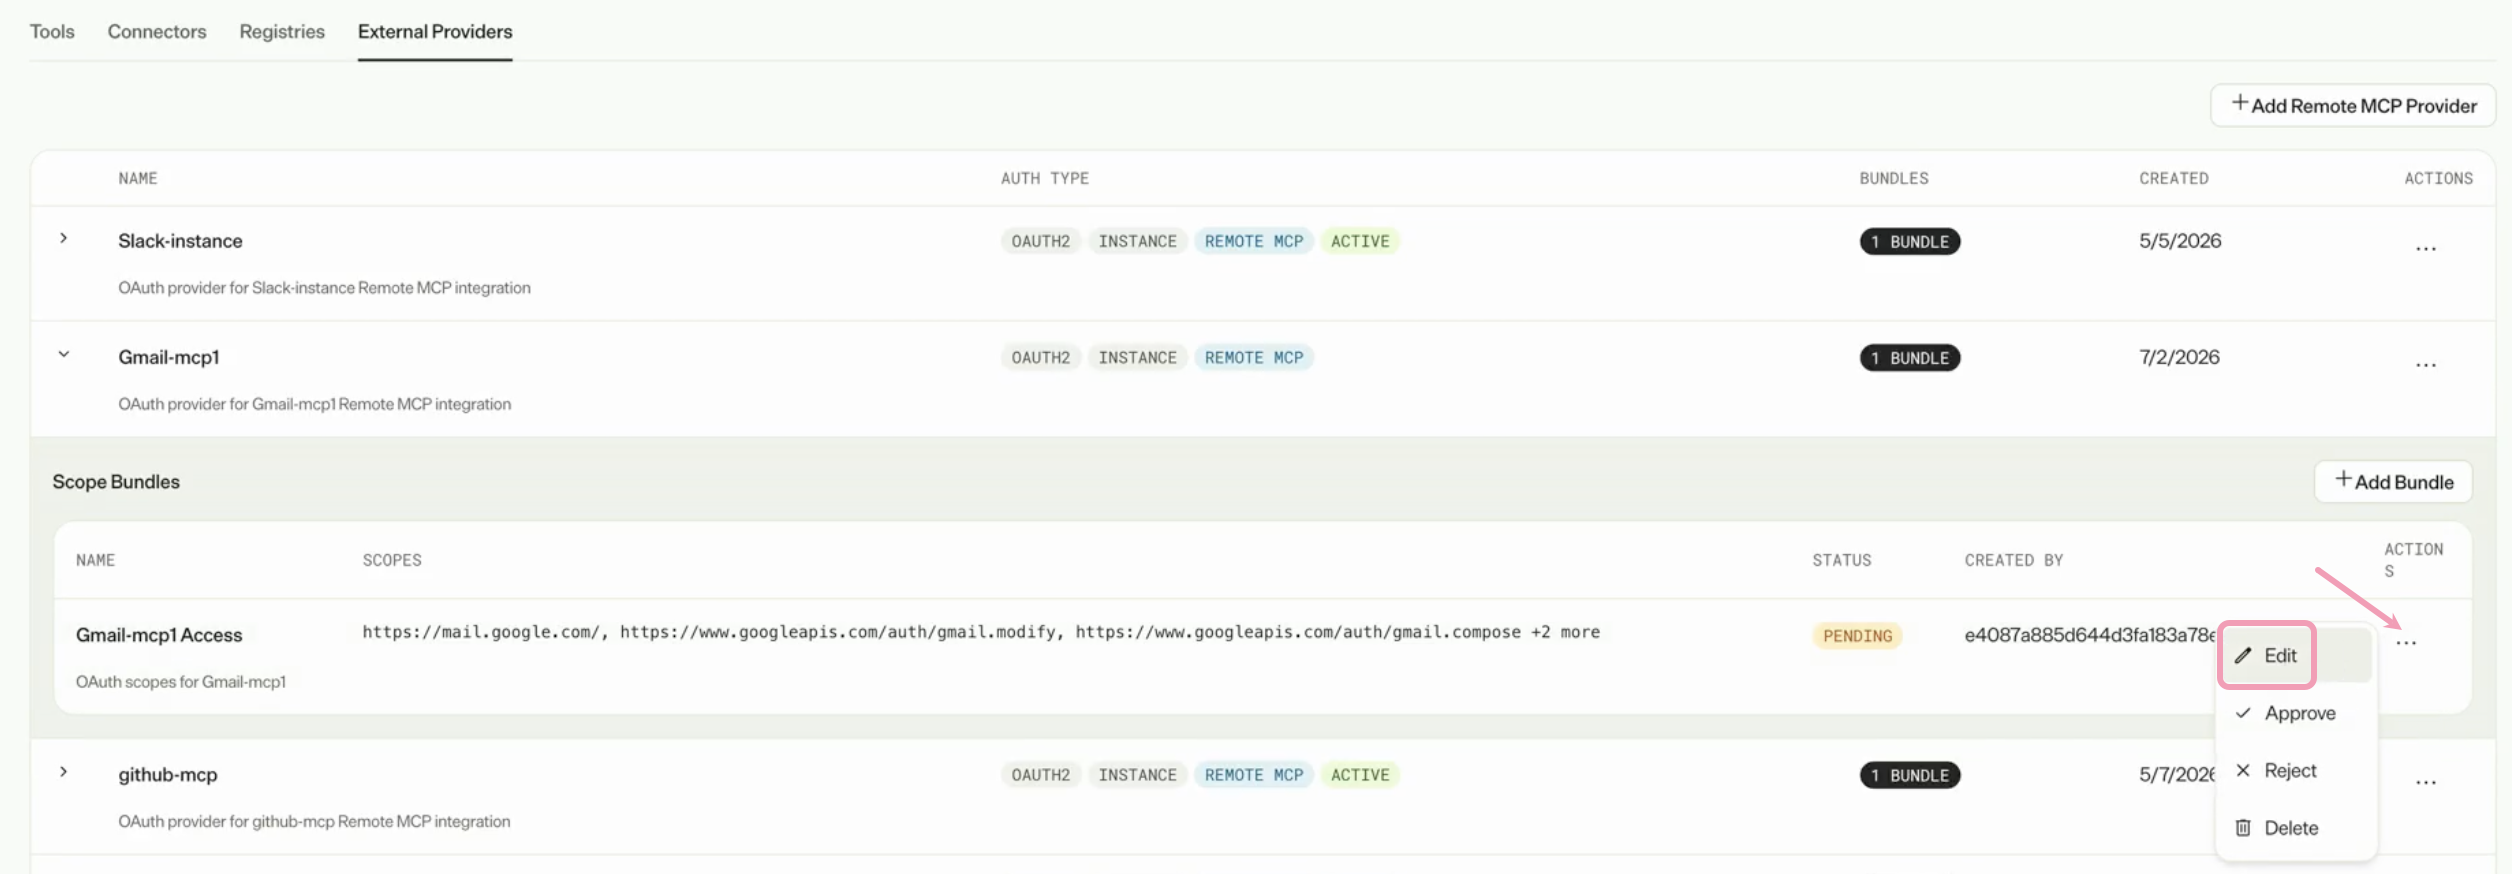Image resolution: width=2512 pixels, height=874 pixels.
Task: Click the Gmail-mcp1 OAuth provider description
Action: (314, 404)
